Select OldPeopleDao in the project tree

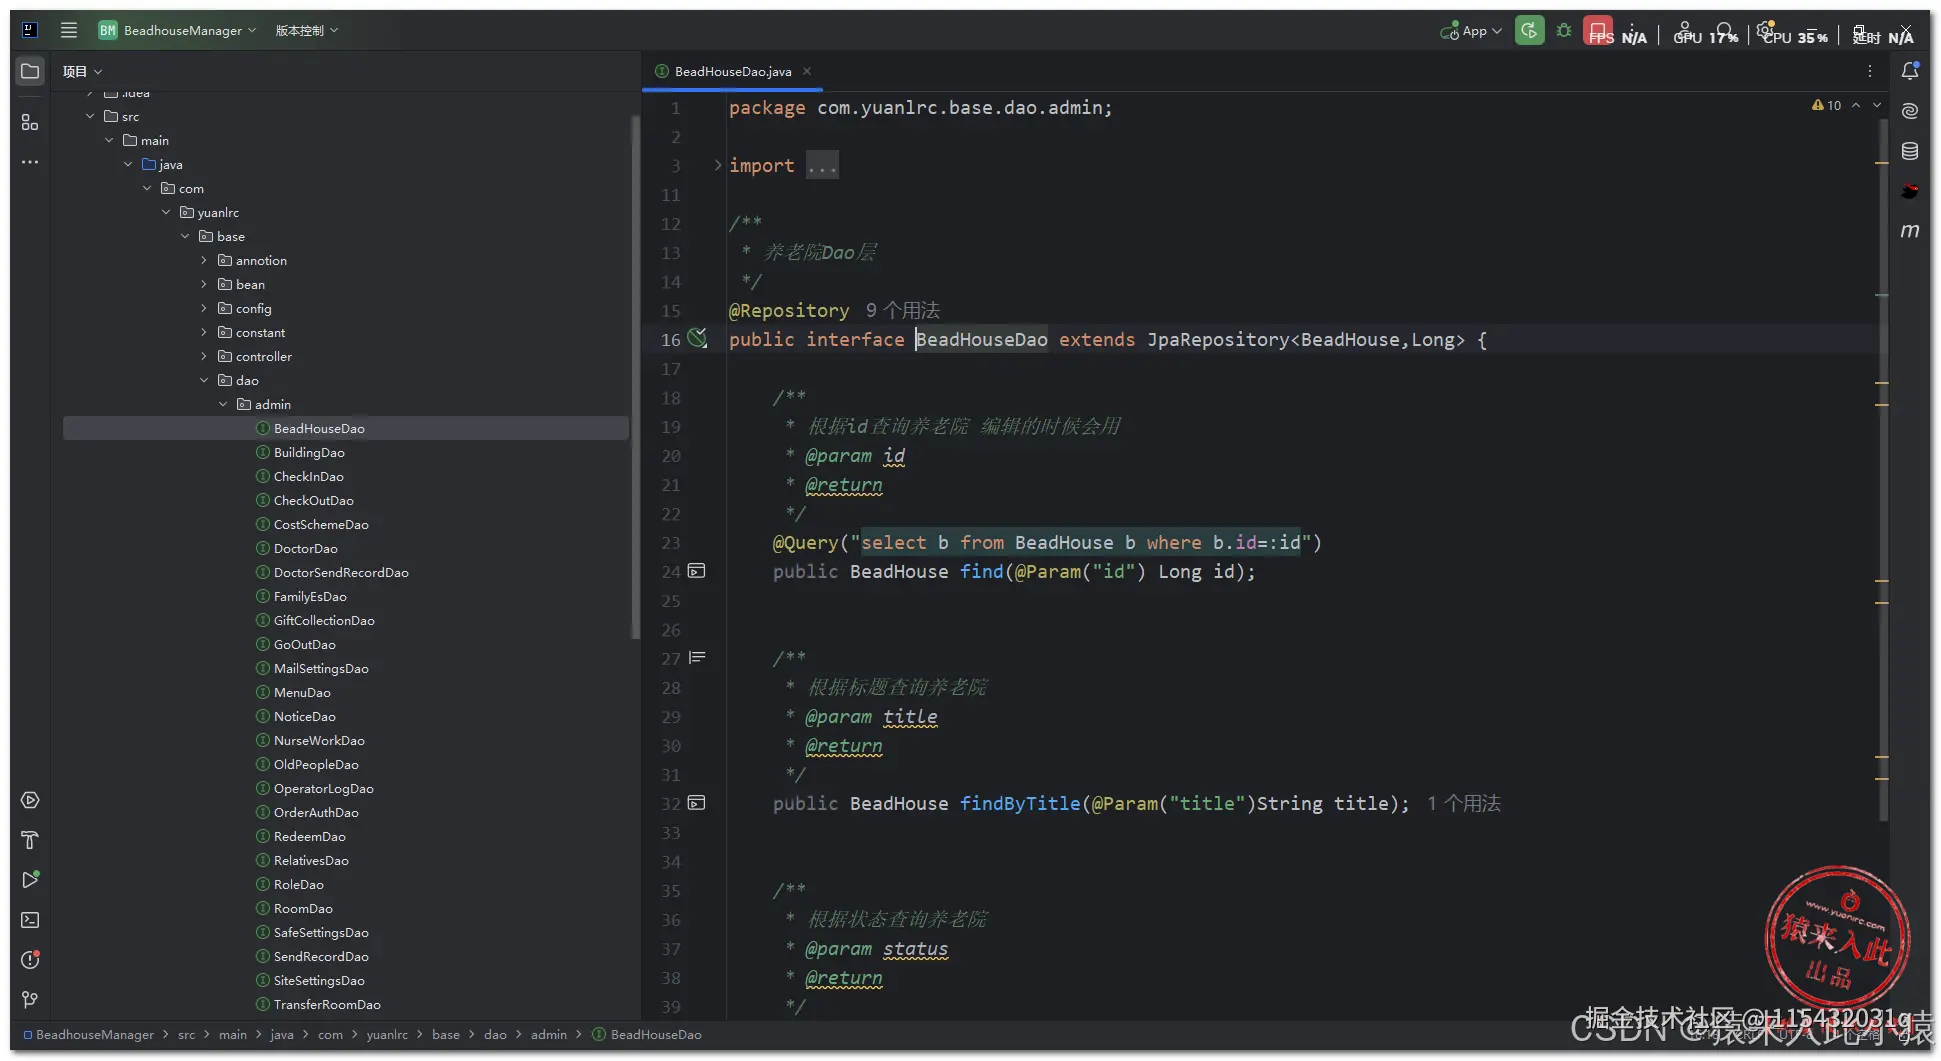tap(316, 764)
